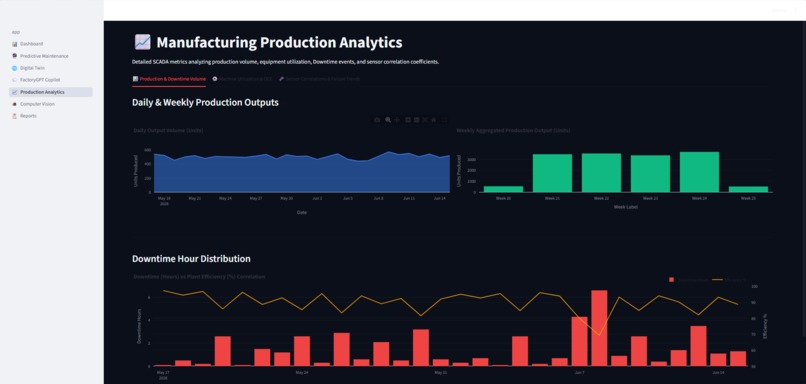Screen dimensions: 806x384
Task: Click the 'Week 20' axis label
Action: tap(503, 198)
